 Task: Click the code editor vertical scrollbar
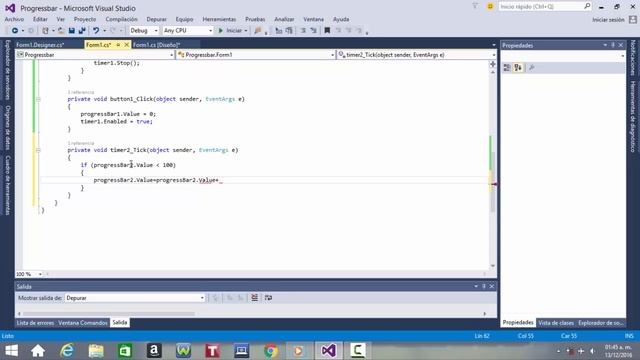pyautogui.click(x=493, y=169)
